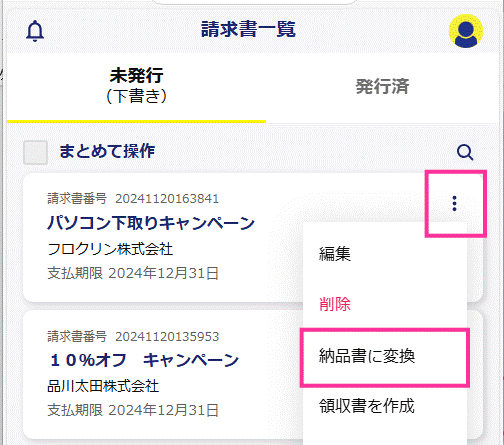Open パソコン下取りキャンペーン invoice title

point(151,222)
